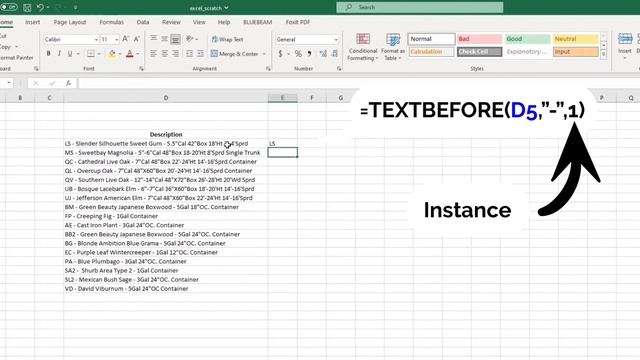Screen dimensions: 640x360
Task: Select the column D header
Action: tap(166, 98)
